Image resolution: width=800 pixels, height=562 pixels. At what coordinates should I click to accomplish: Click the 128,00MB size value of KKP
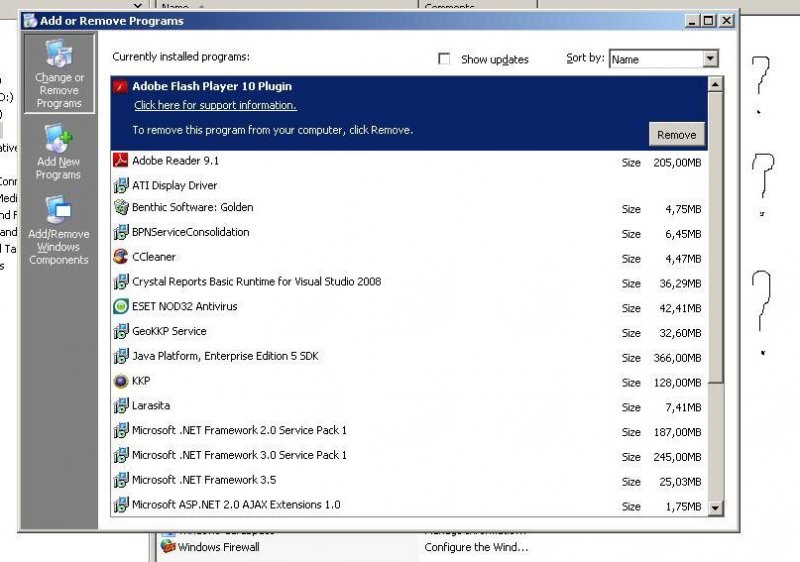677,382
